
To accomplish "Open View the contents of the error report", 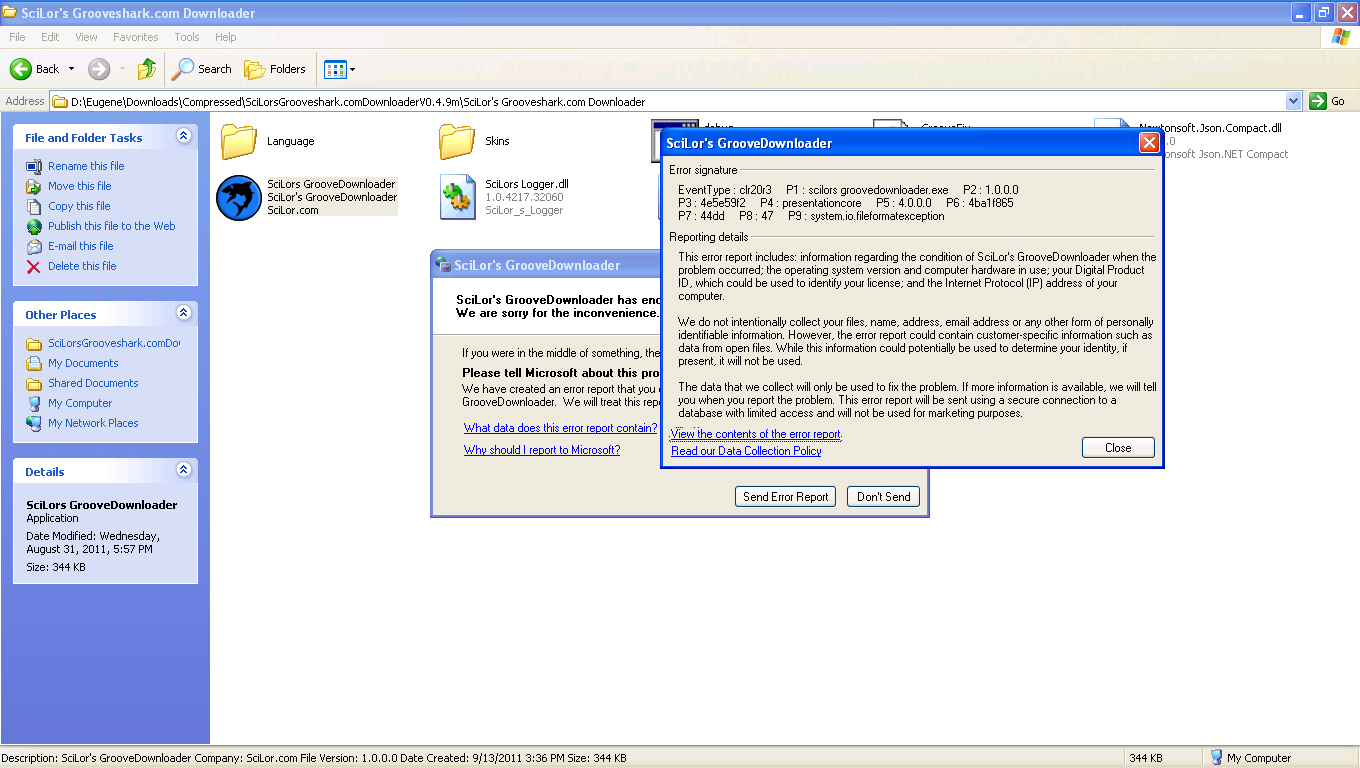I will click(x=756, y=434).
